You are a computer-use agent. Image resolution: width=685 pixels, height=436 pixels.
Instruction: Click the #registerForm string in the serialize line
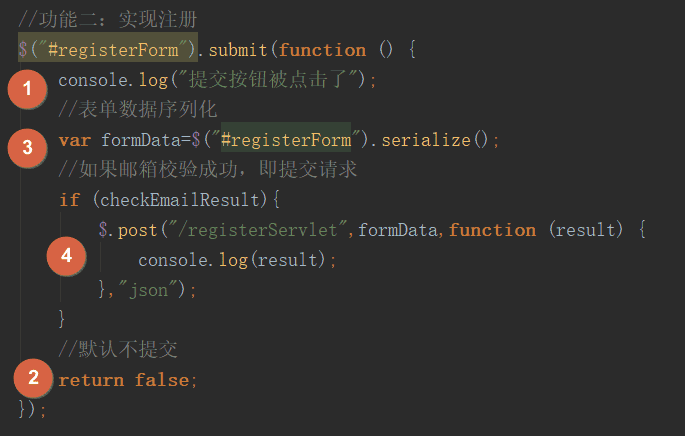(286, 140)
